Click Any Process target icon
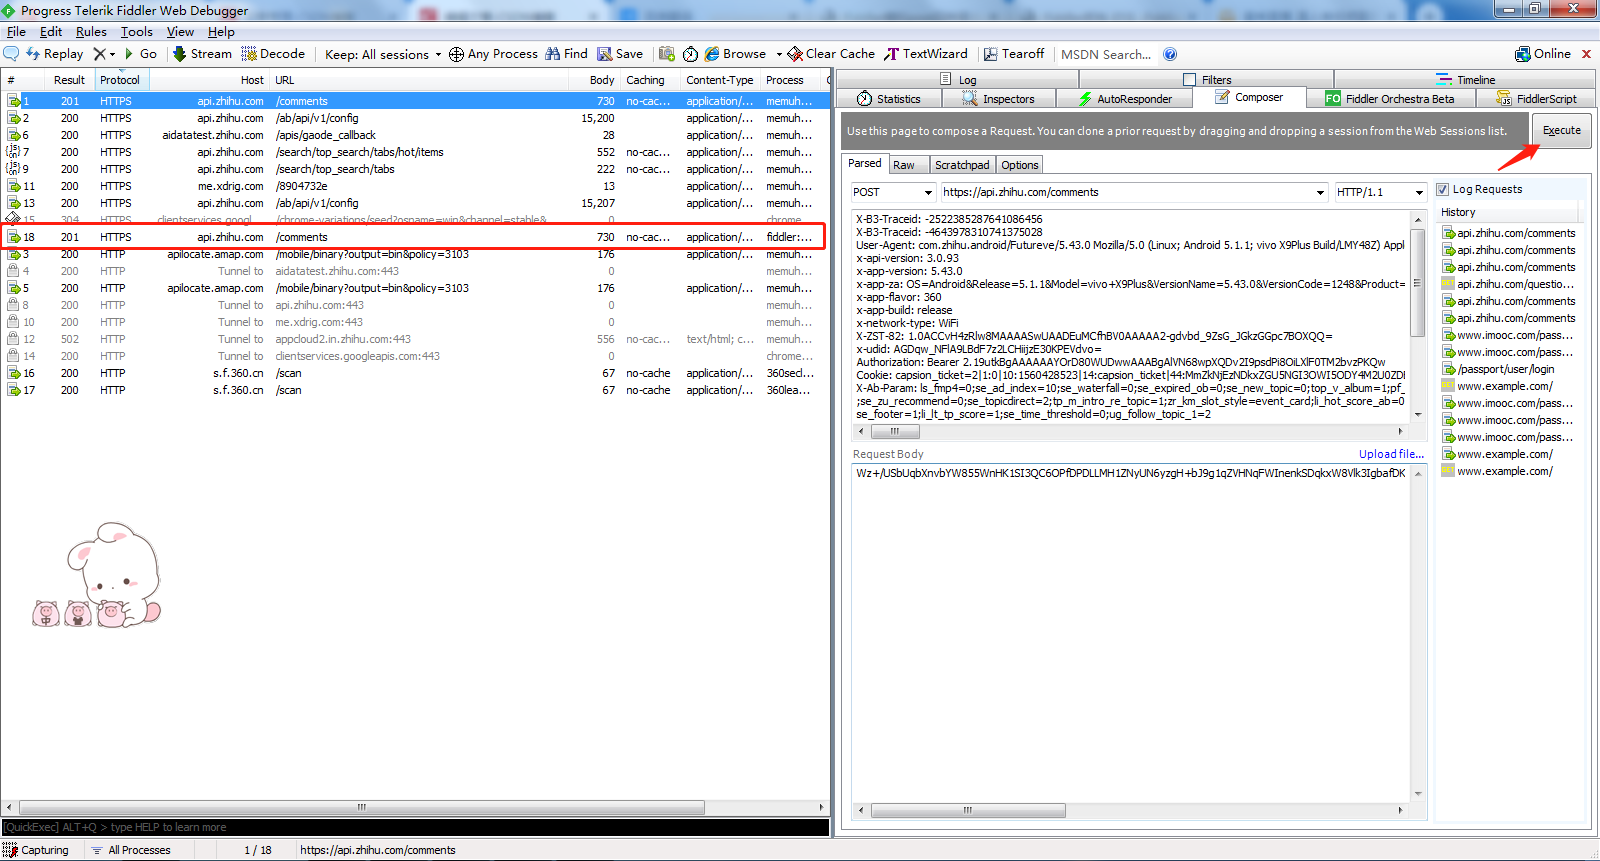 pos(456,54)
